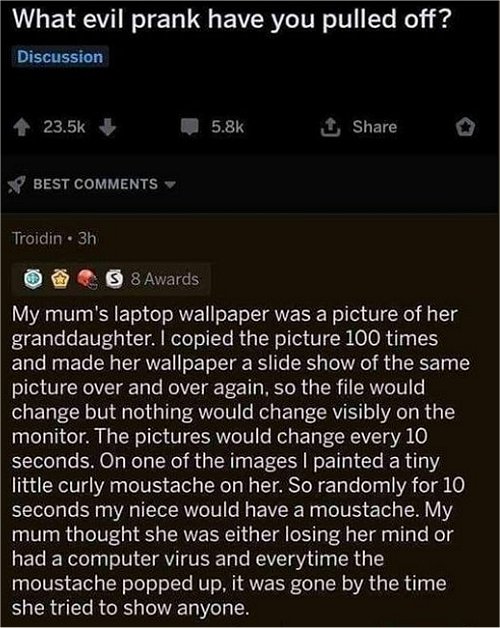View the first teal award icon
Screen dimensions: 500x628
point(33,279)
